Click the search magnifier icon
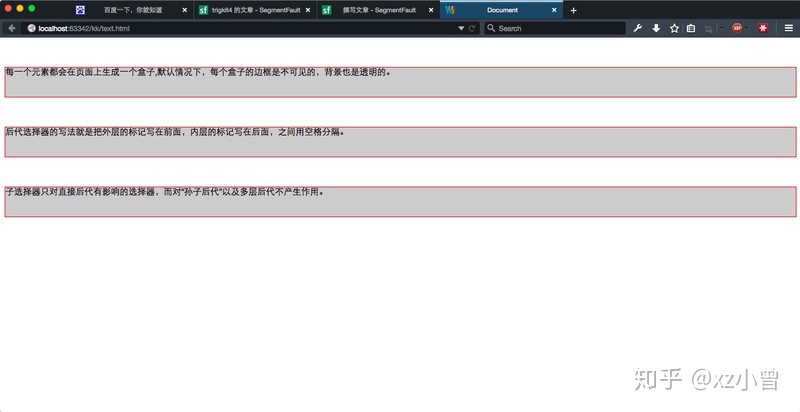This screenshot has width=800, height=412. pyautogui.click(x=491, y=28)
